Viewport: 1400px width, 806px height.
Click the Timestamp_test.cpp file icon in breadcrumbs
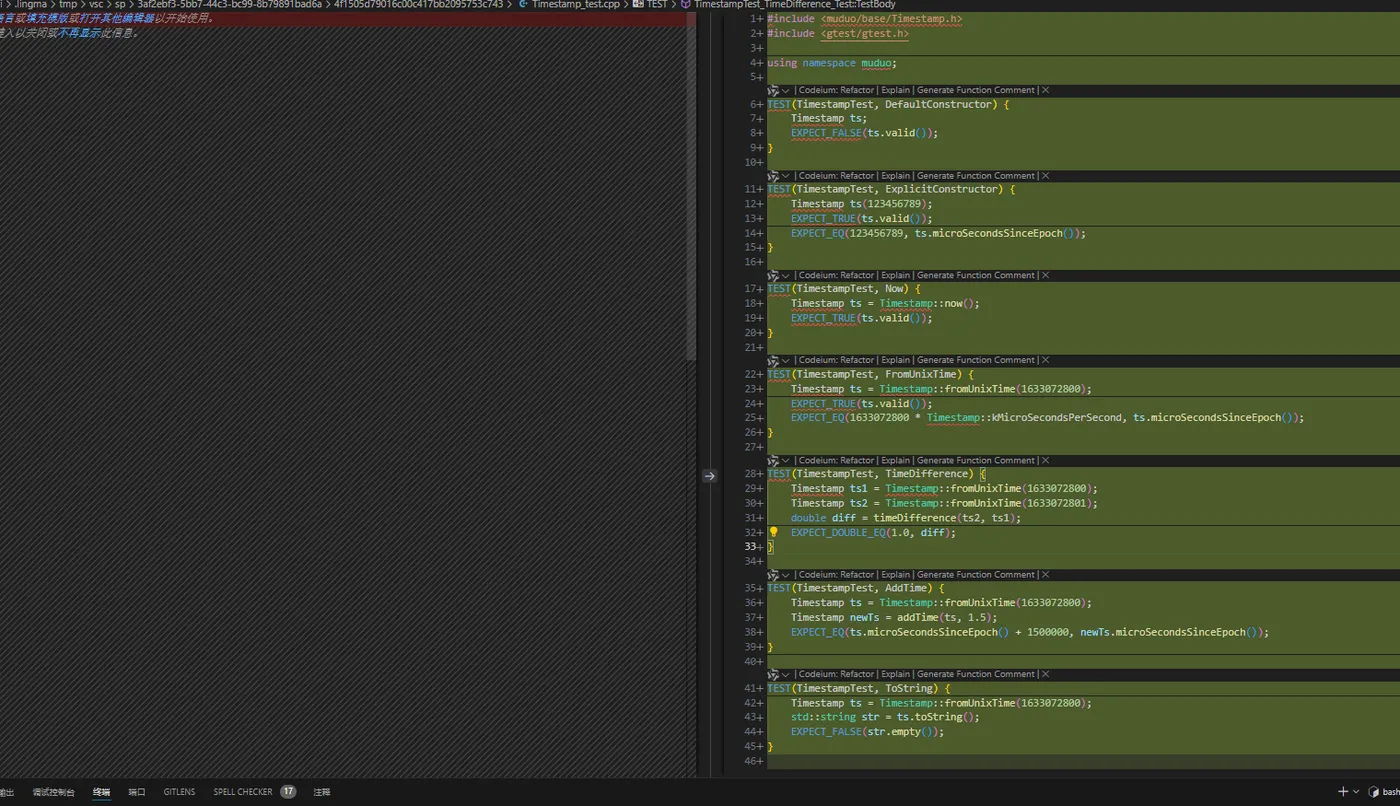(x=523, y=4)
